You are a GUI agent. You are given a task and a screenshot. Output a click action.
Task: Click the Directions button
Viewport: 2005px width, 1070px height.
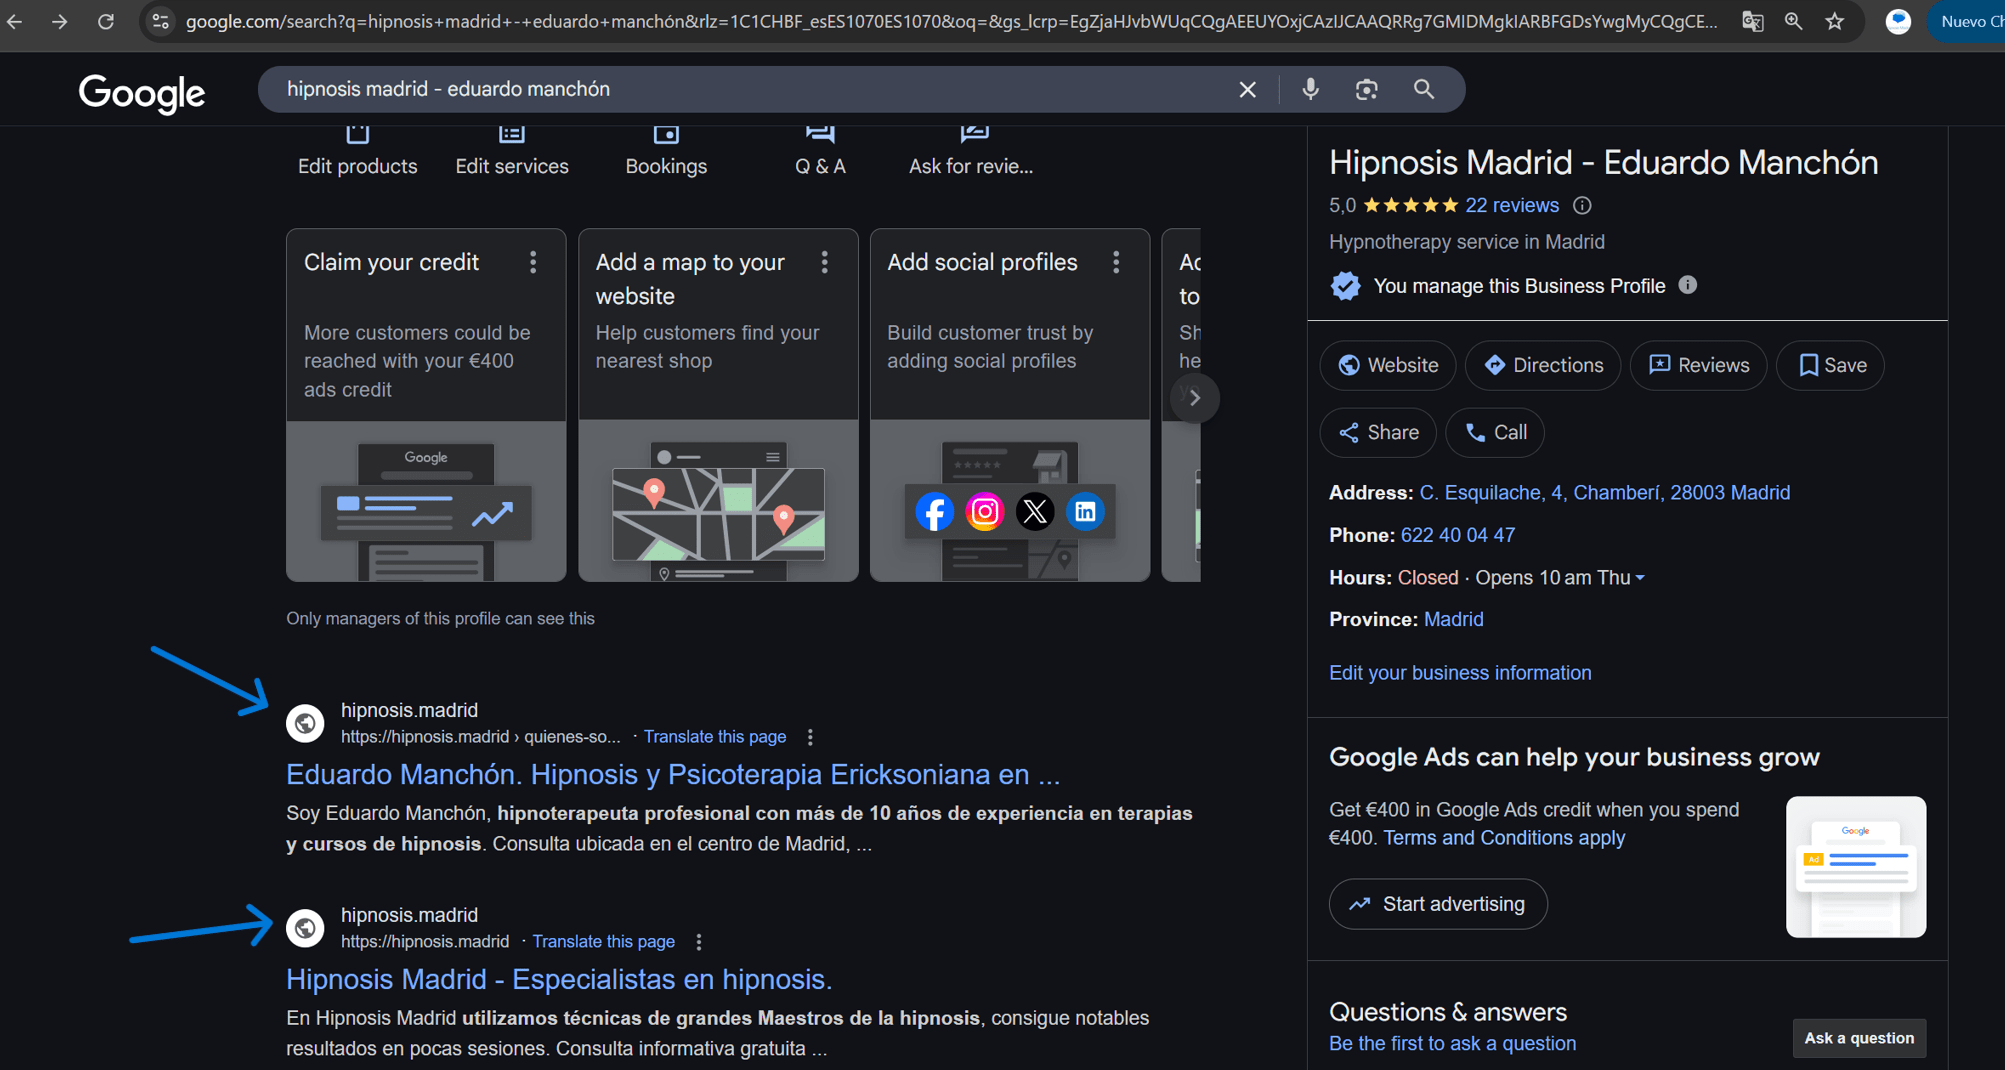tap(1543, 365)
